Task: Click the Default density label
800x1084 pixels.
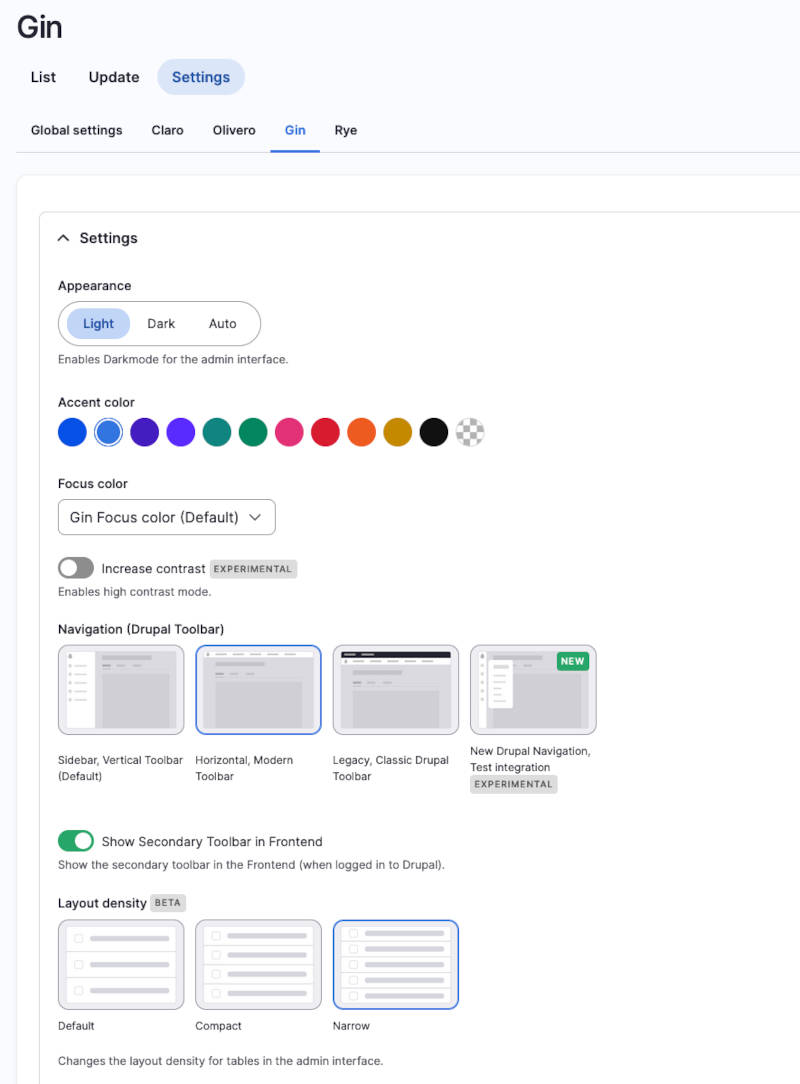Action: point(76,1026)
